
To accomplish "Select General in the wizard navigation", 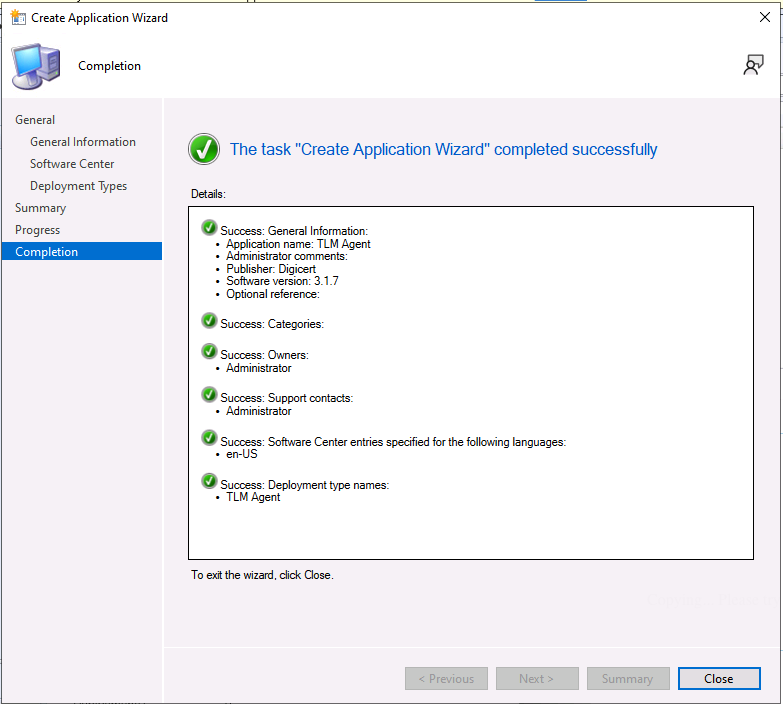I will [35, 120].
